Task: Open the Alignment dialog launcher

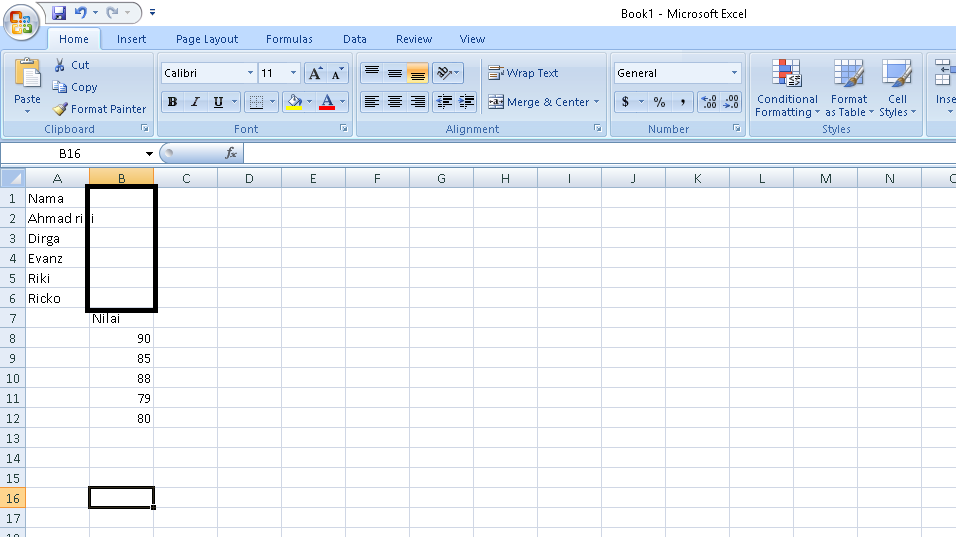Action: coord(598,128)
